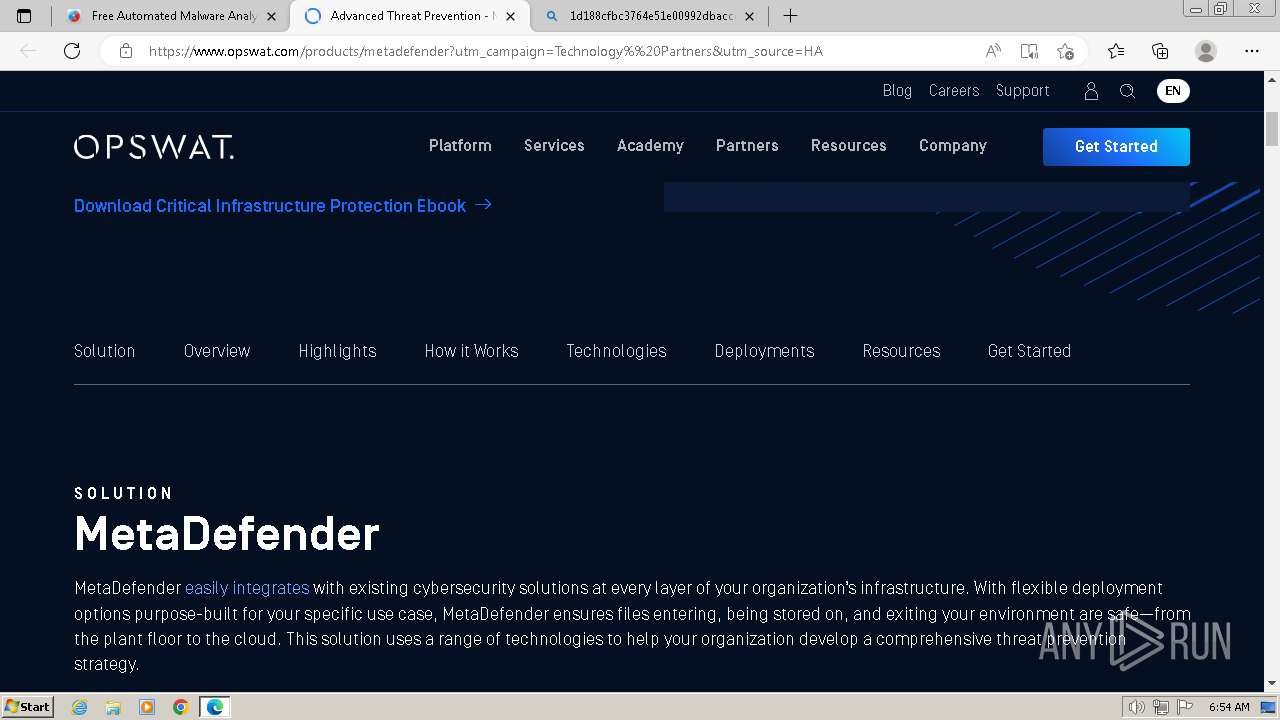Open the Platform menu

click(460, 146)
